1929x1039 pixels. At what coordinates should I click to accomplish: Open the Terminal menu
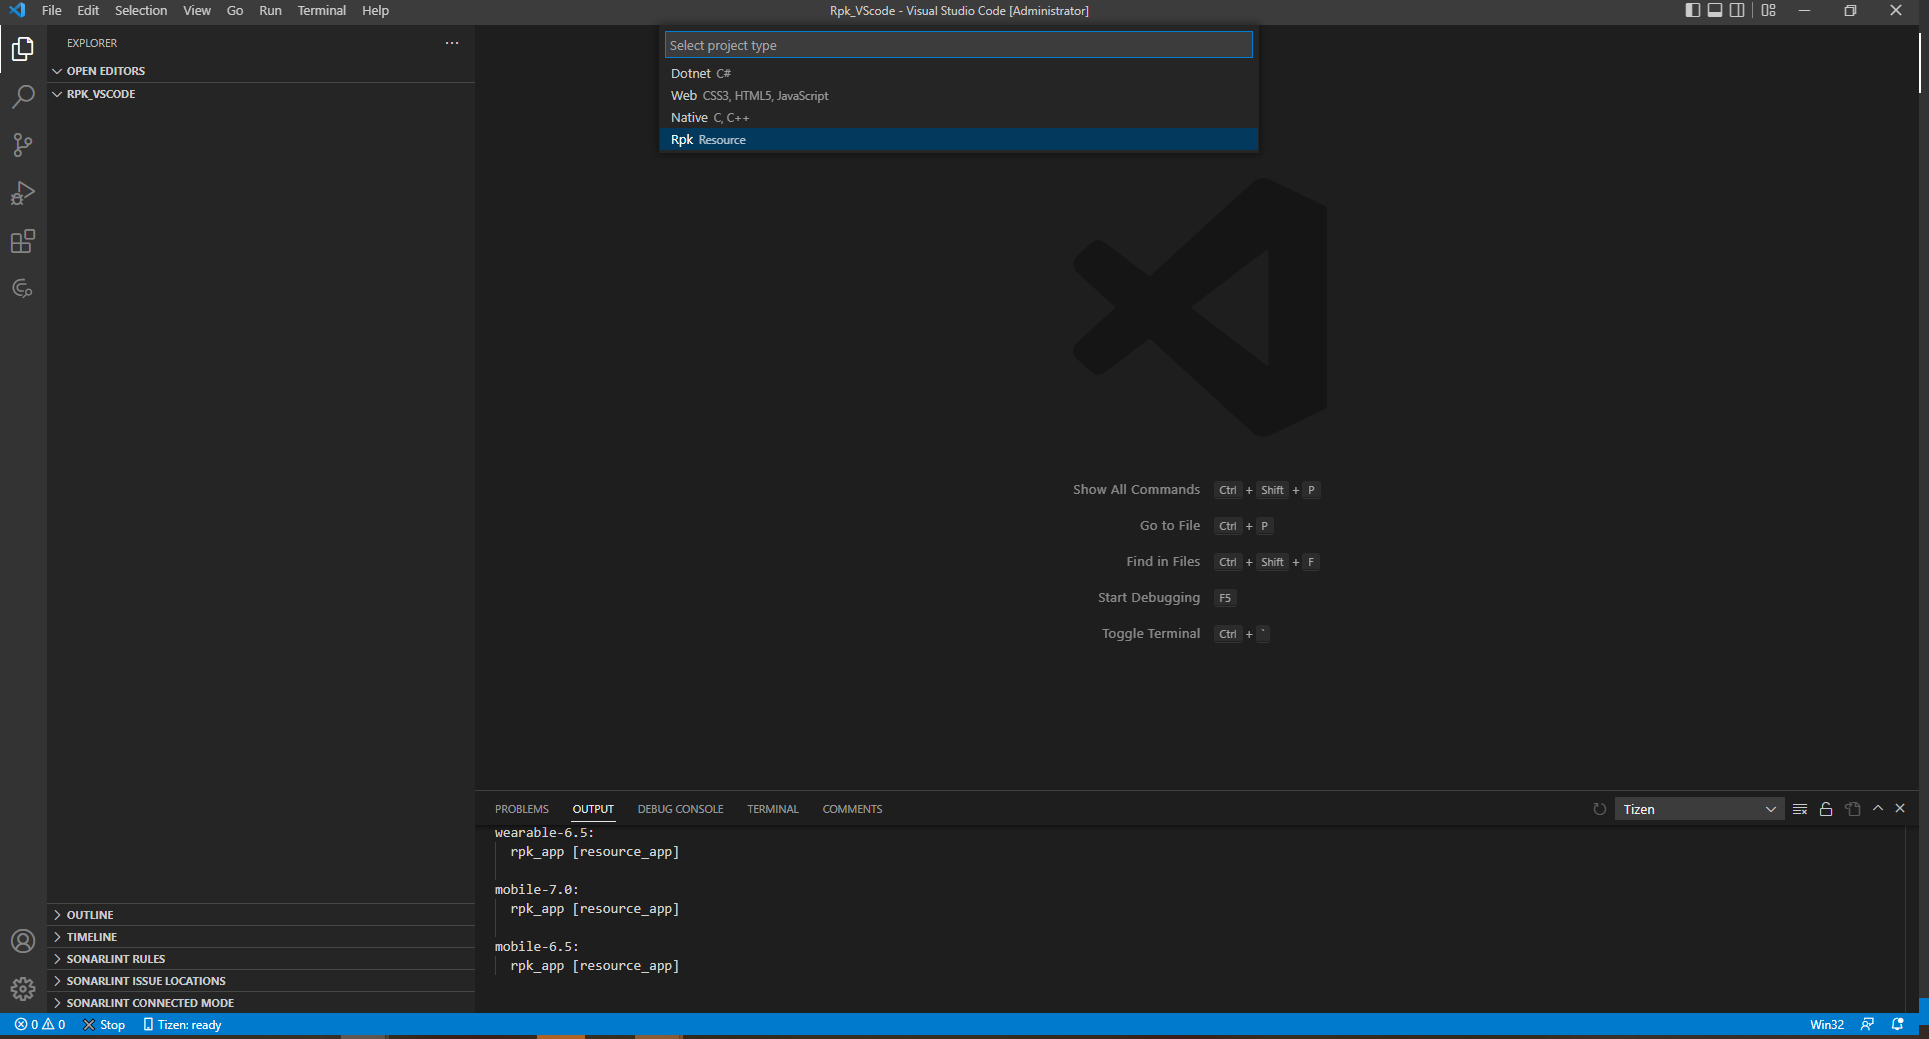coord(321,10)
